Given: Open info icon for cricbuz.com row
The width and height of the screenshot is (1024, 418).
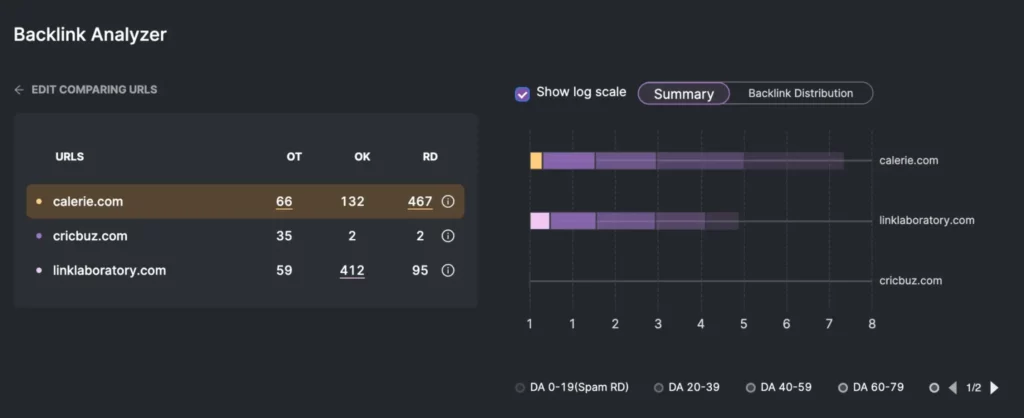Looking at the screenshot, I should tap(448, 236).
